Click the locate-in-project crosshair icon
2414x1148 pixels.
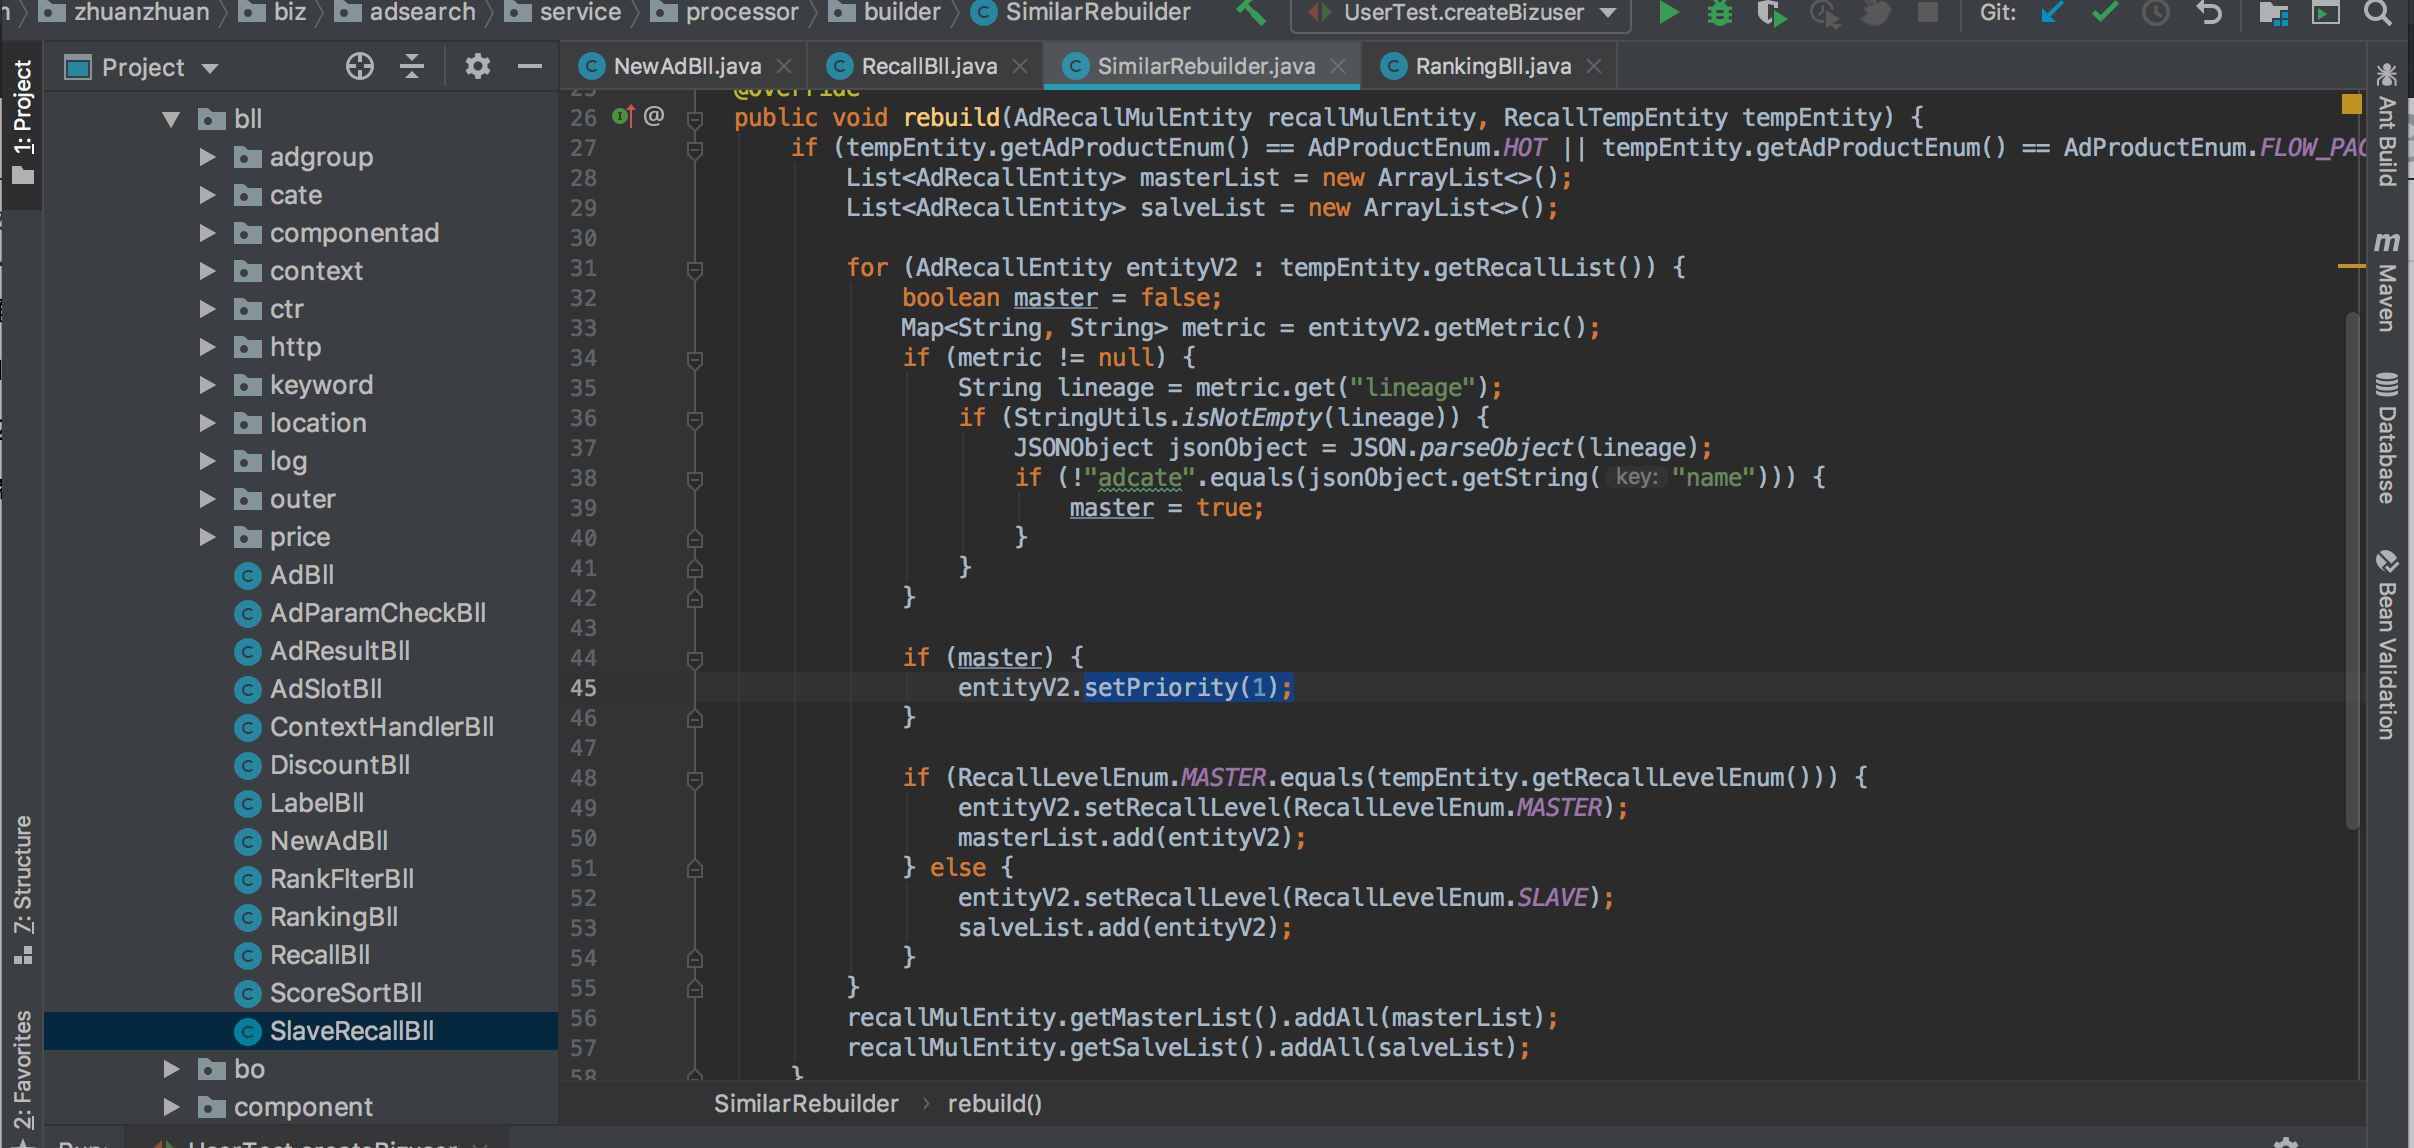point(359,67)
